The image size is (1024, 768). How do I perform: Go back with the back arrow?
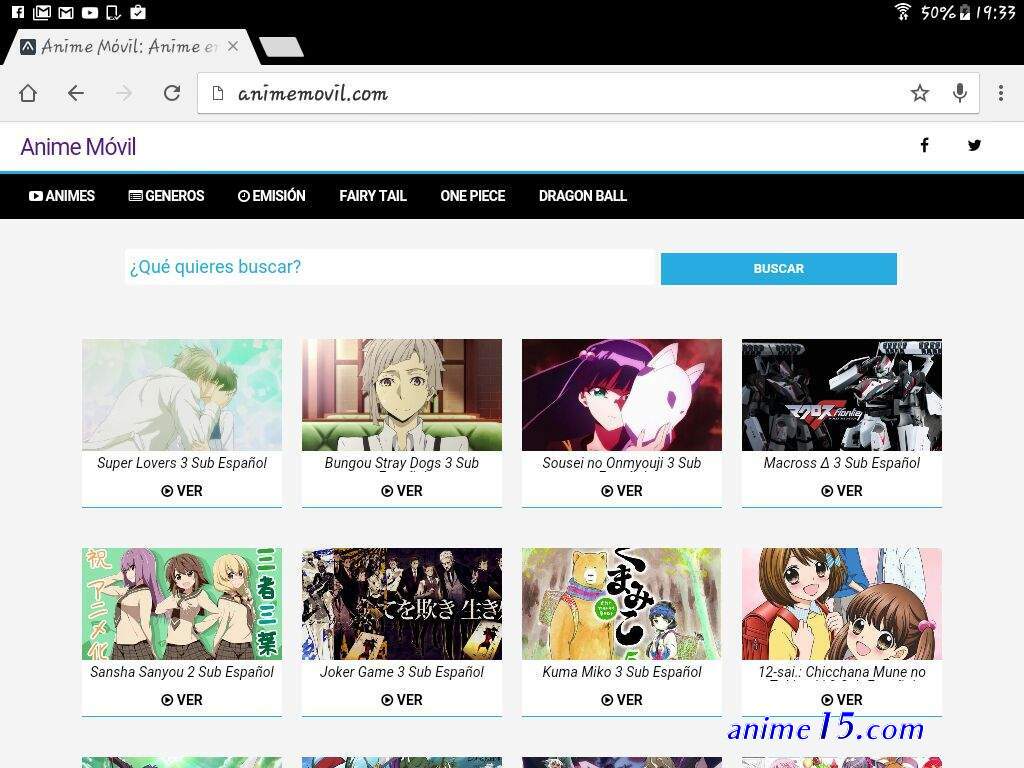pos(76,93)
